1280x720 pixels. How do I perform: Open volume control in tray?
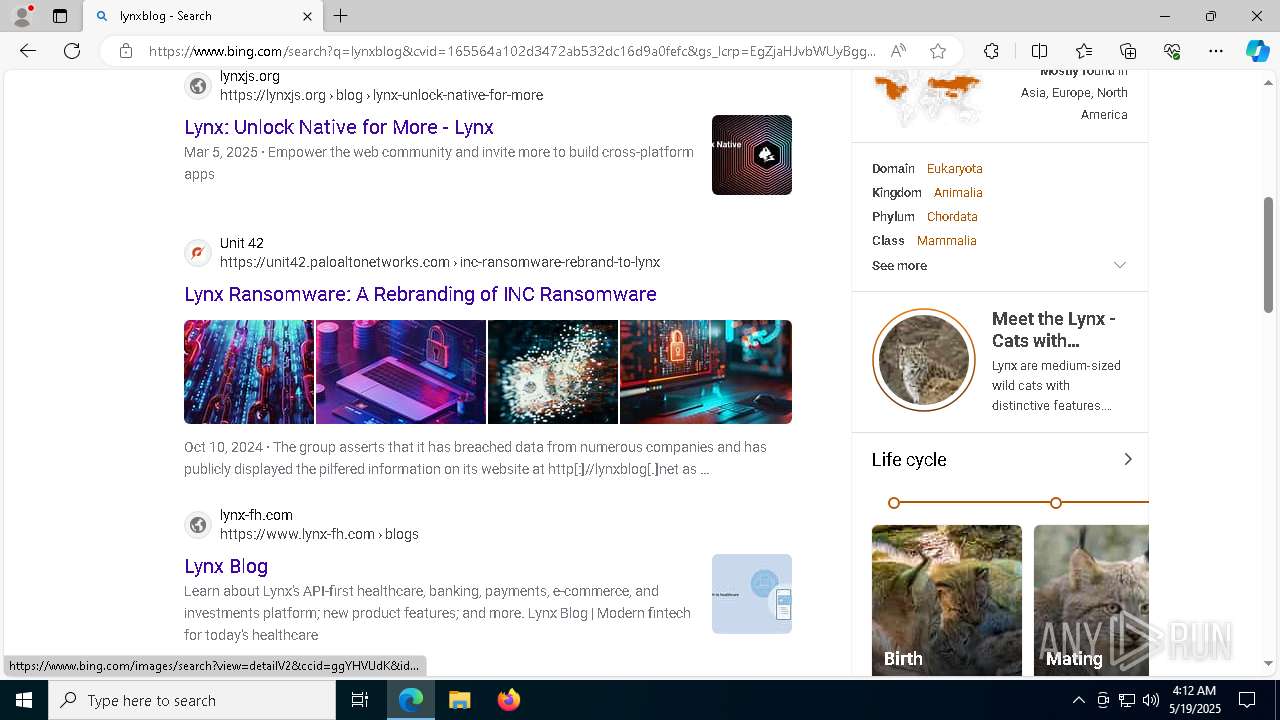coord(1150,700)
